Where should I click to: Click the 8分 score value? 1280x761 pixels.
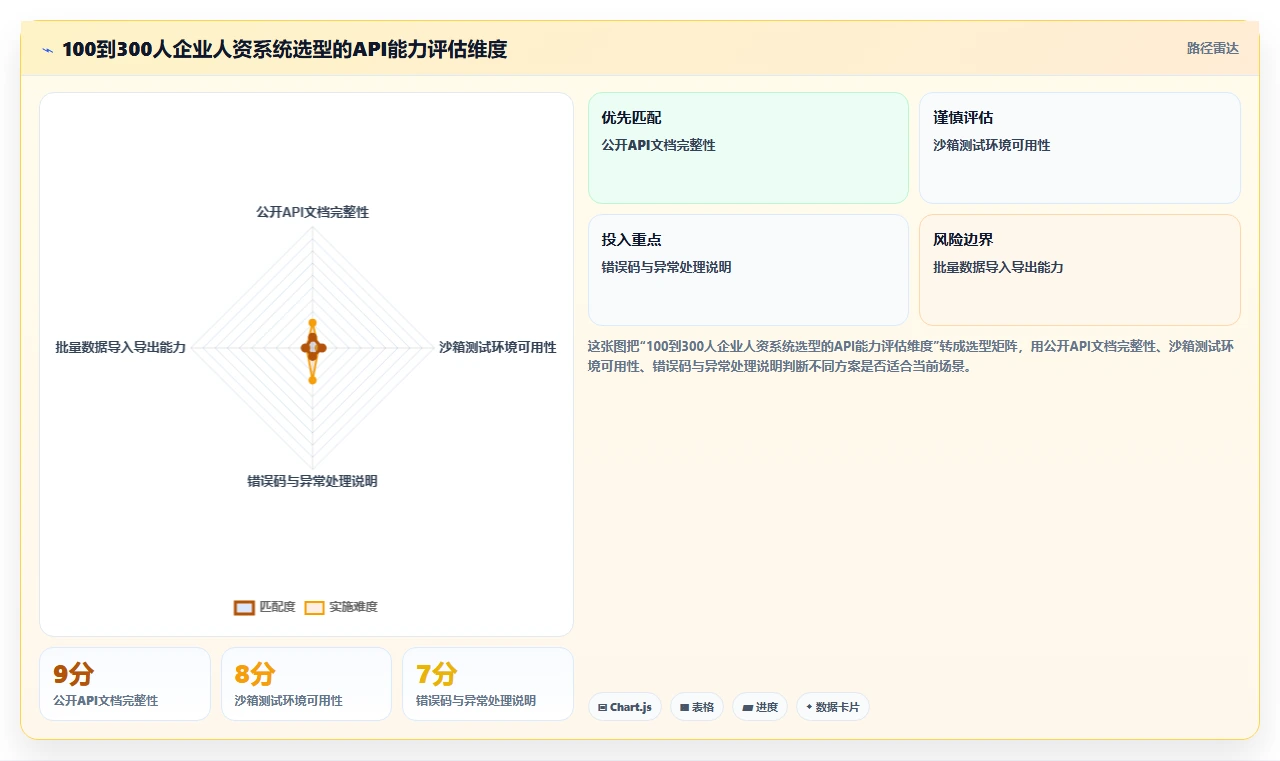(x=255, y=674)
